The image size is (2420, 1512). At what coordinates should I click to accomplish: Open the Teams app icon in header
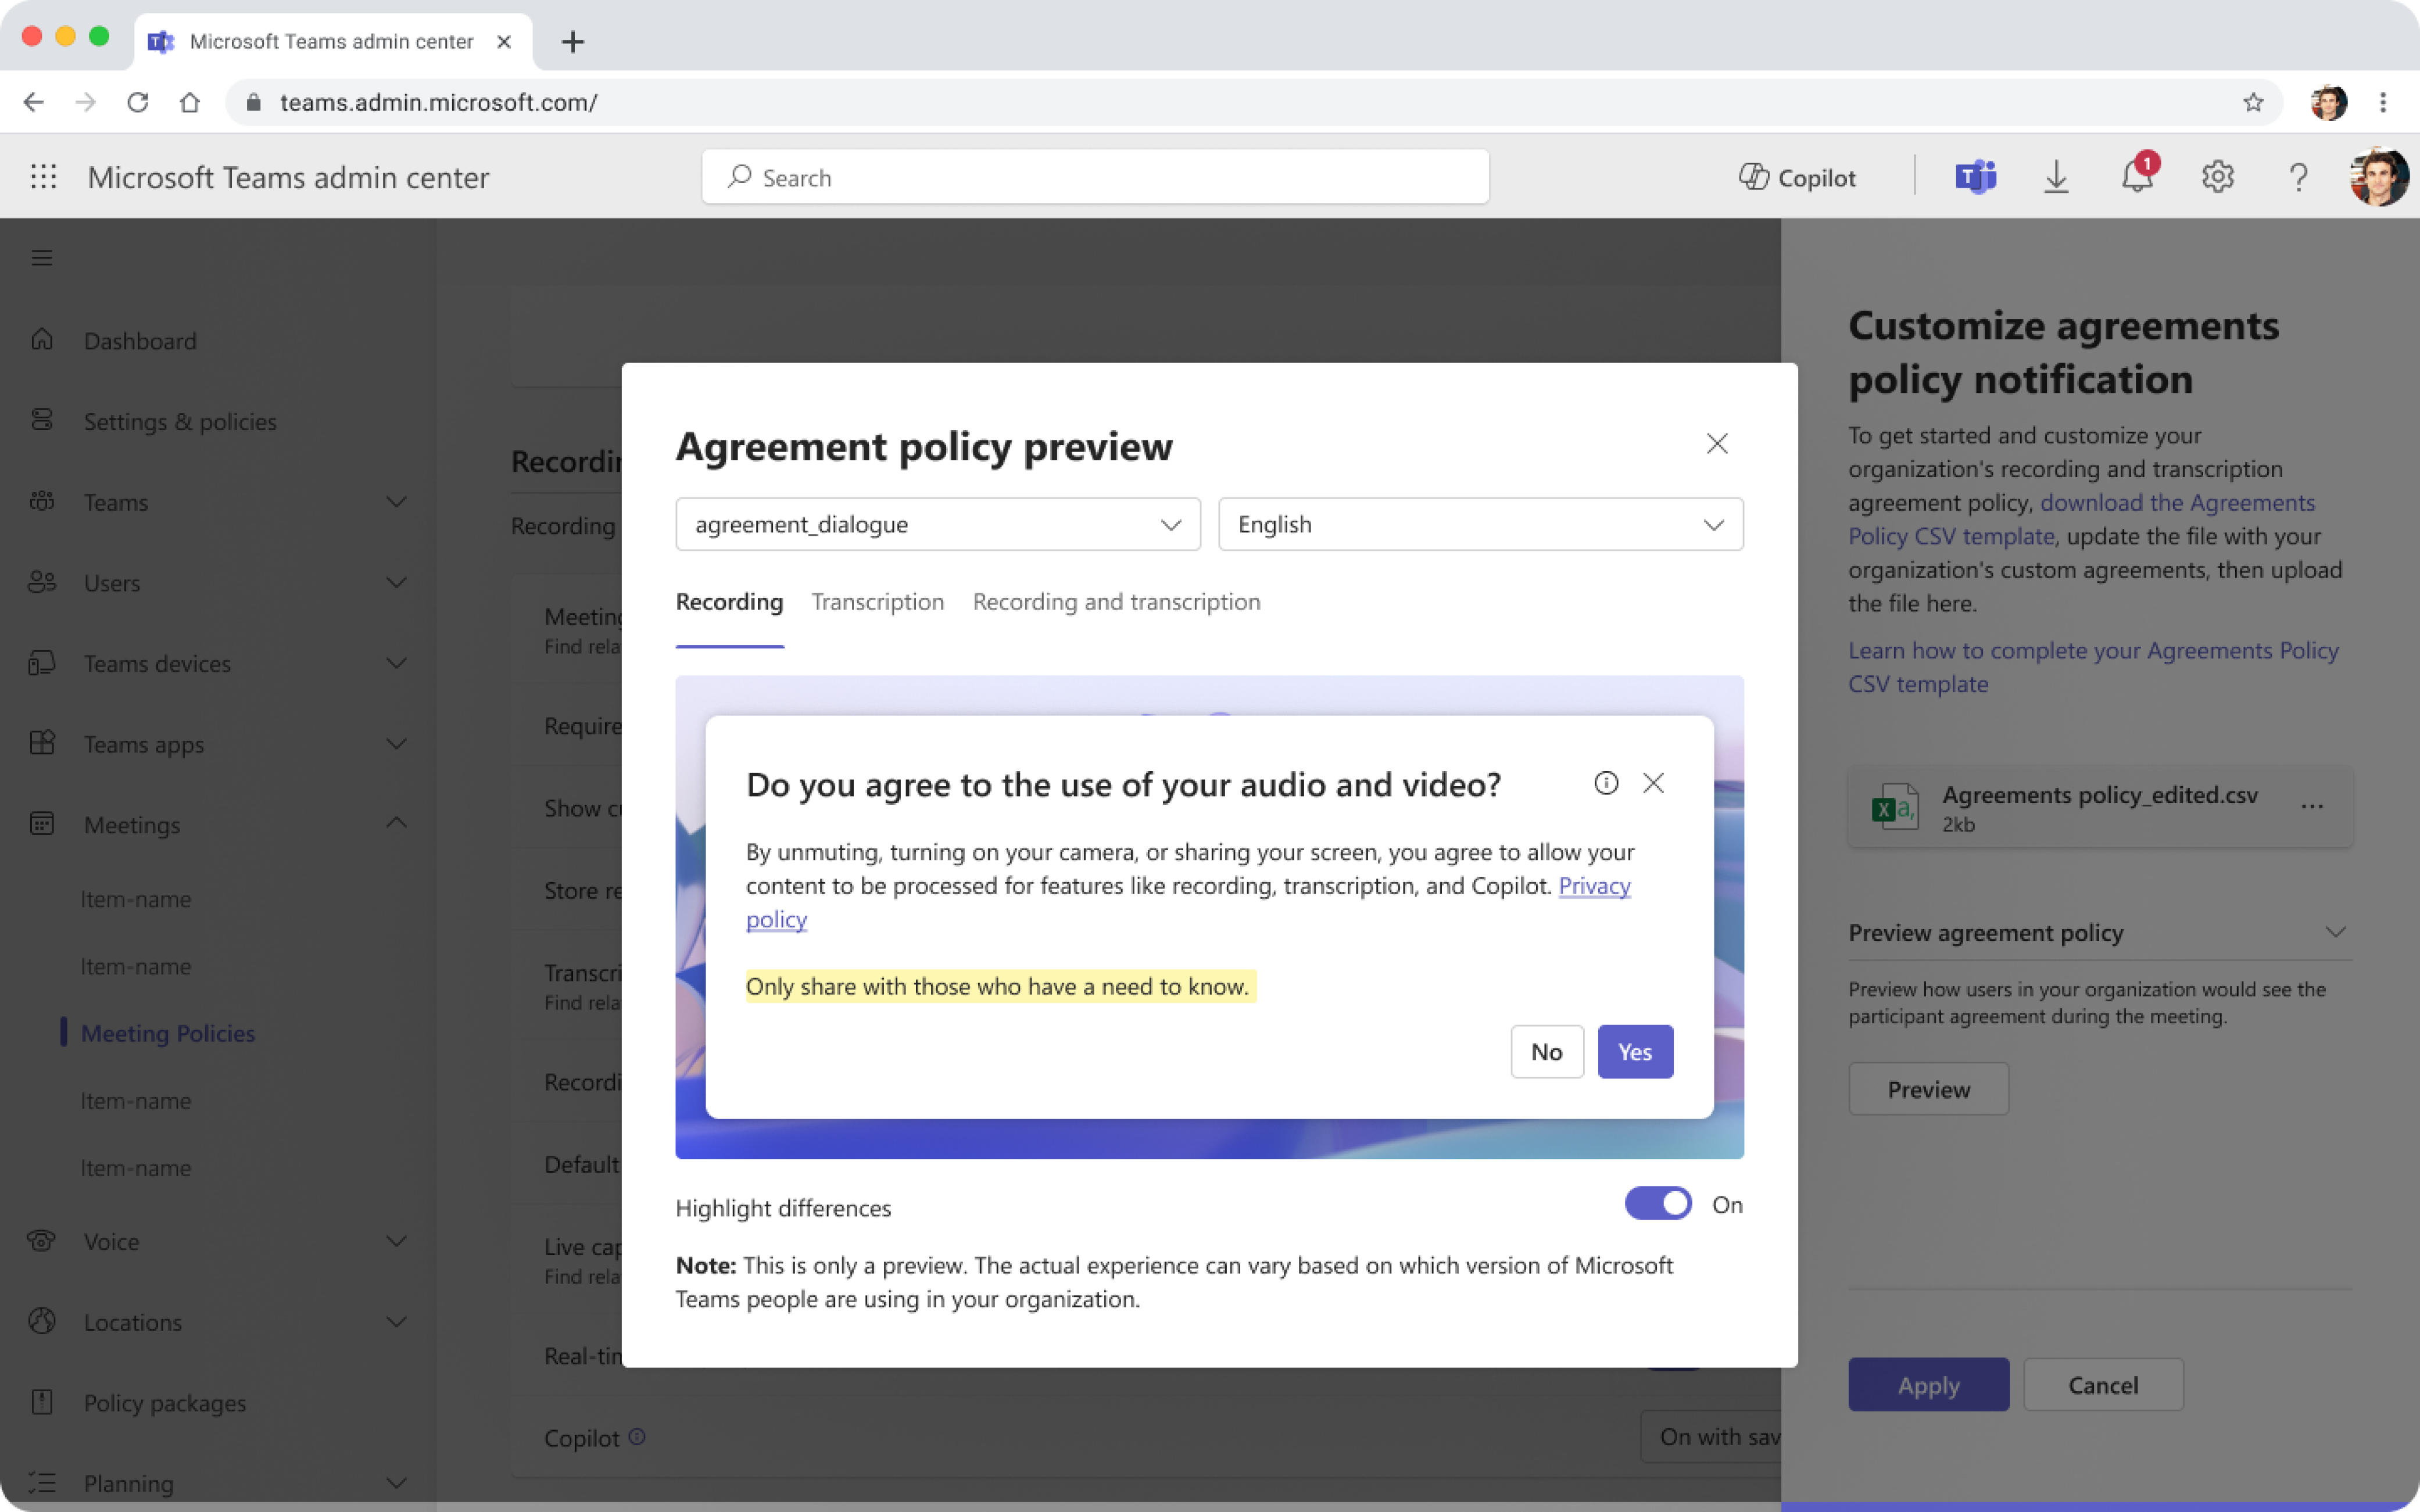1975,177
